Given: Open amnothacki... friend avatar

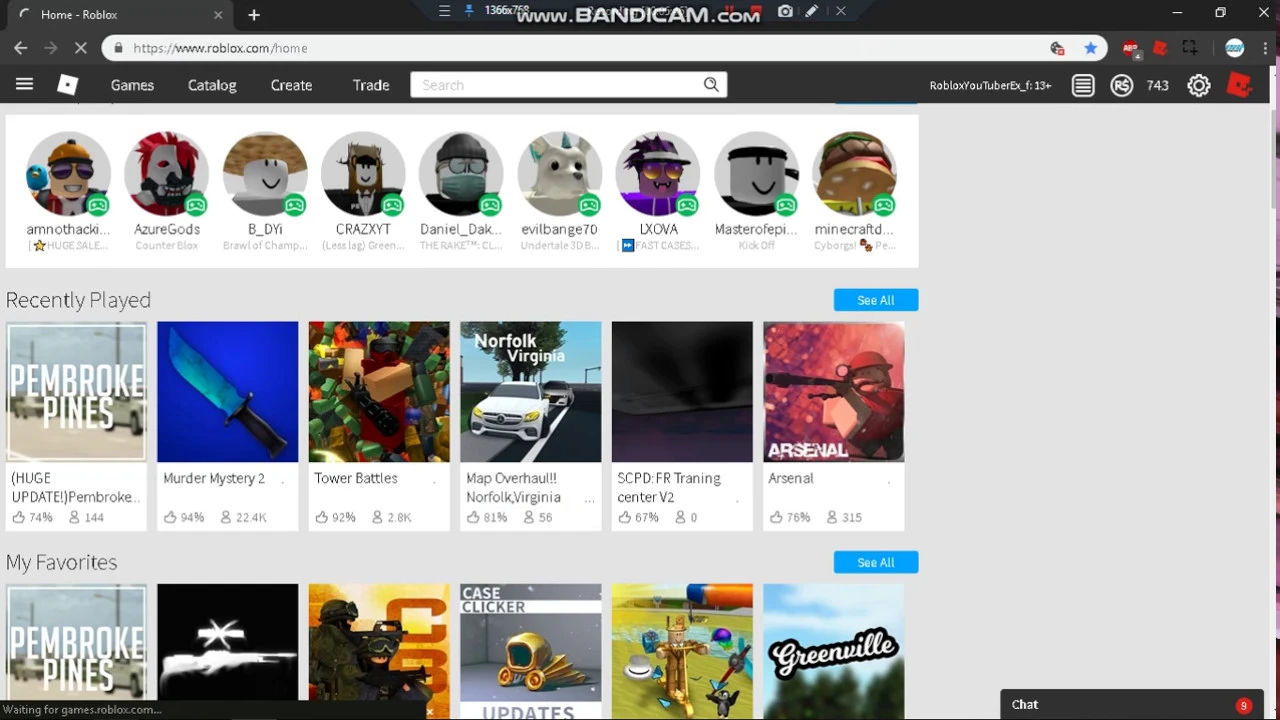Looking at the screenshot, I should [x=68, y=174].
